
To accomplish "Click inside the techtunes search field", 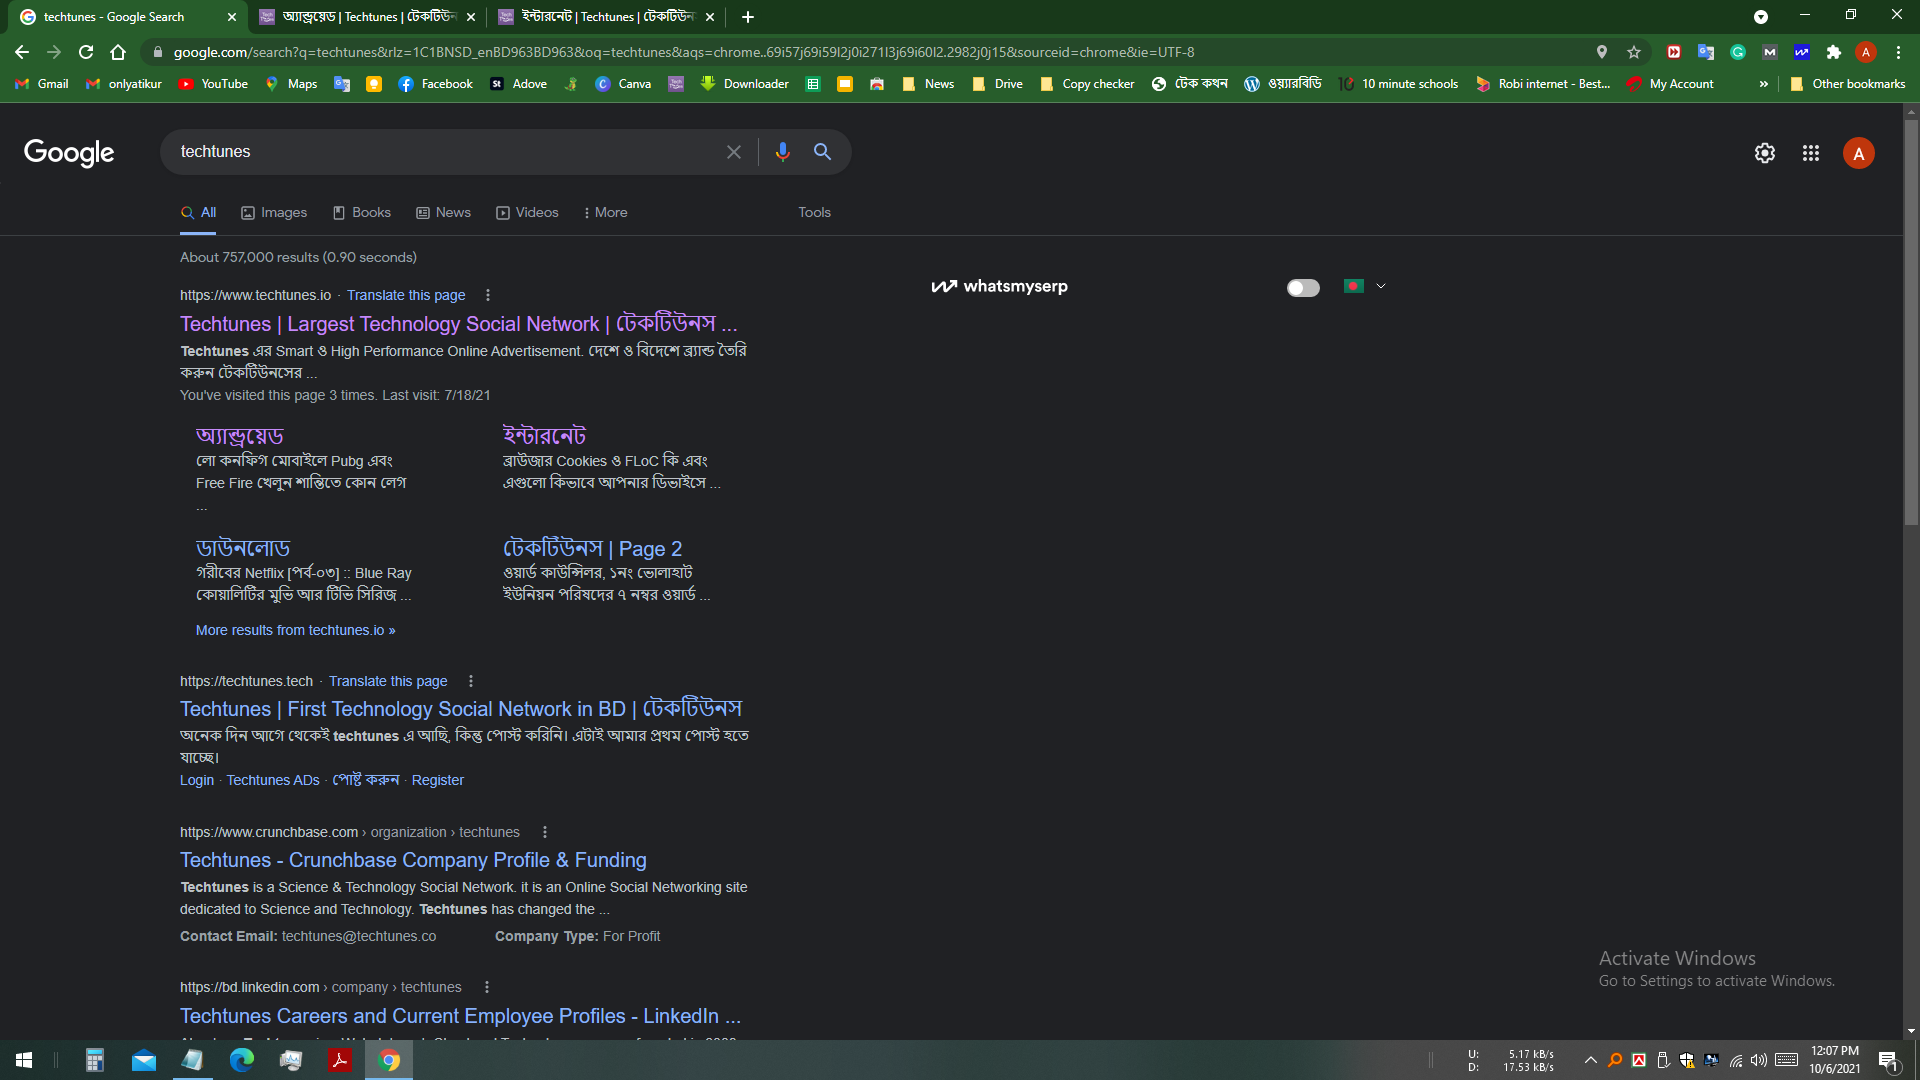I will coord(440,152).
